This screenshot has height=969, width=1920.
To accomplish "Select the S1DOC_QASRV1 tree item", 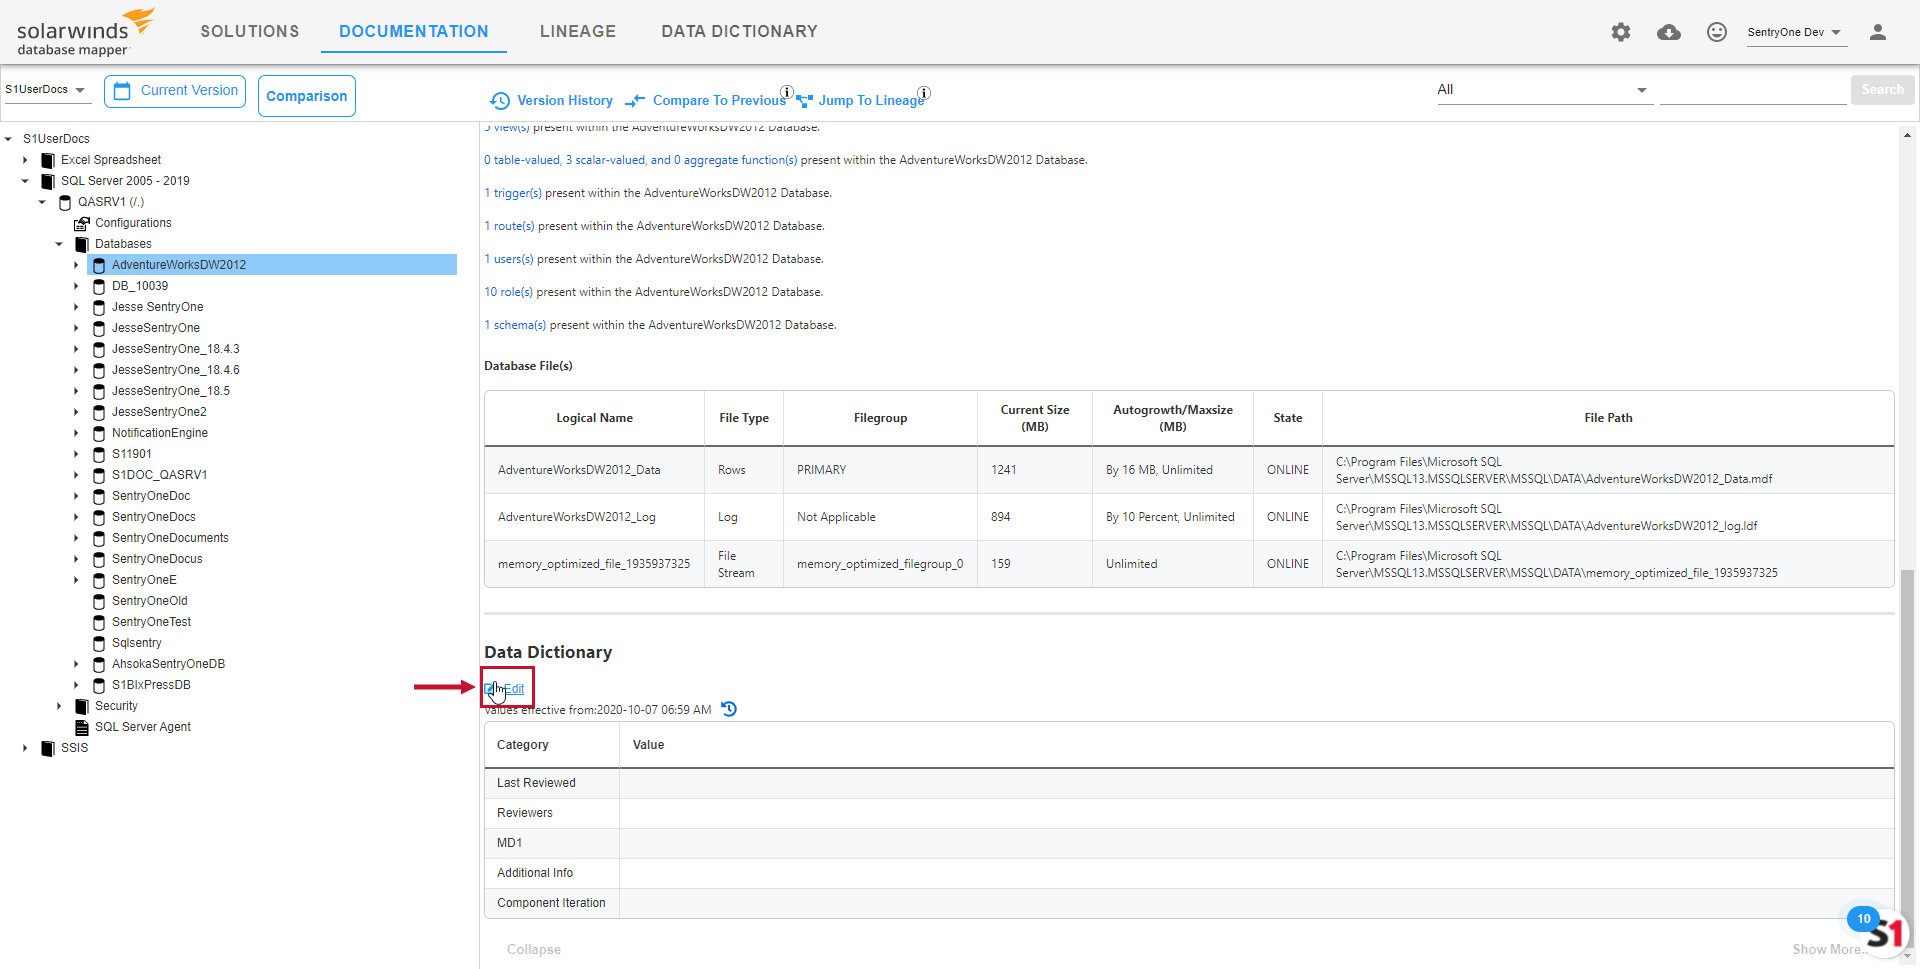I will pyautogui.click(x=160, y=475).
